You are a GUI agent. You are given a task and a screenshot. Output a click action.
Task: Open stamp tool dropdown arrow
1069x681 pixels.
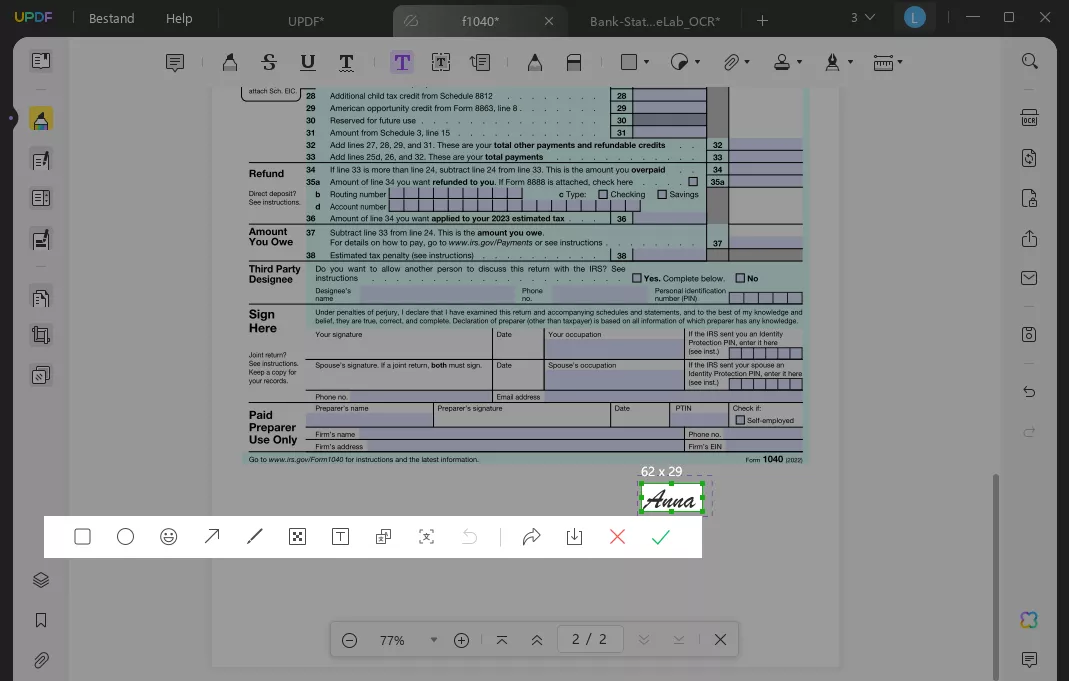799,63
